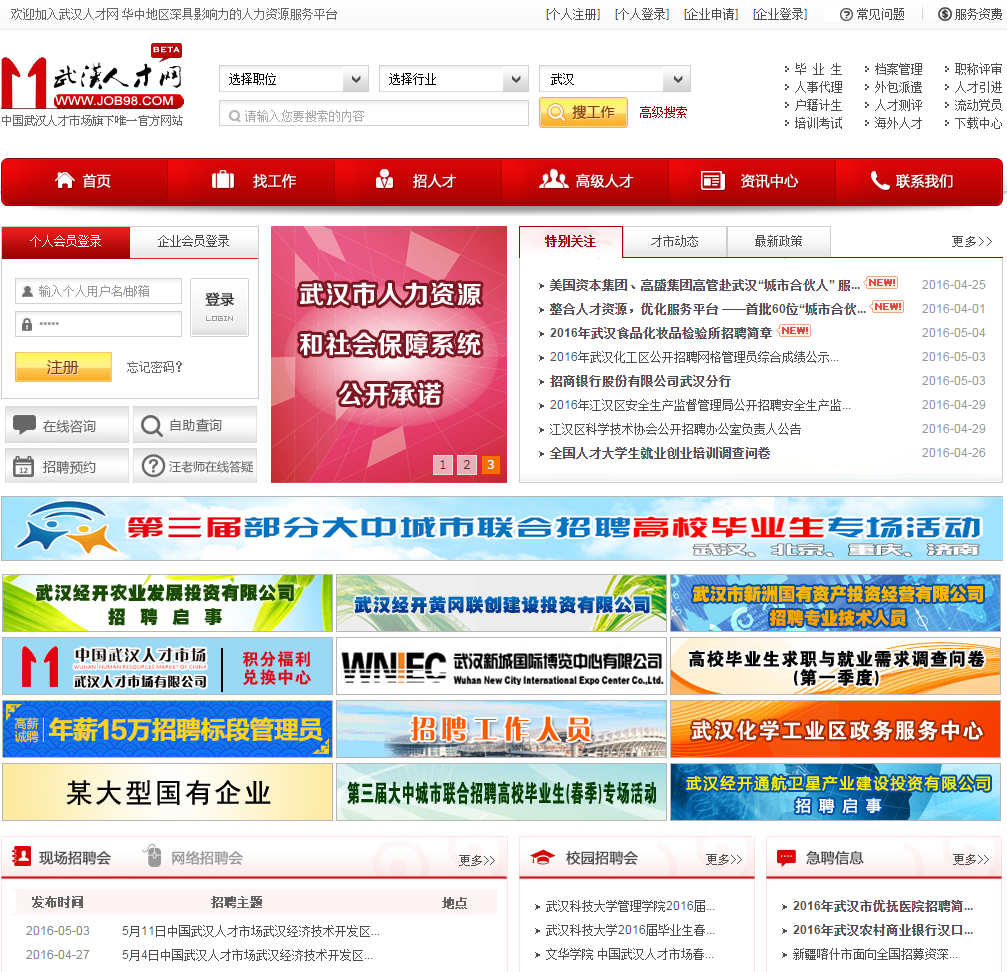This screenshot has width=1007, height=972.
Task: Click the 登录 LOGIN button
Action: [x=219, y=307]
